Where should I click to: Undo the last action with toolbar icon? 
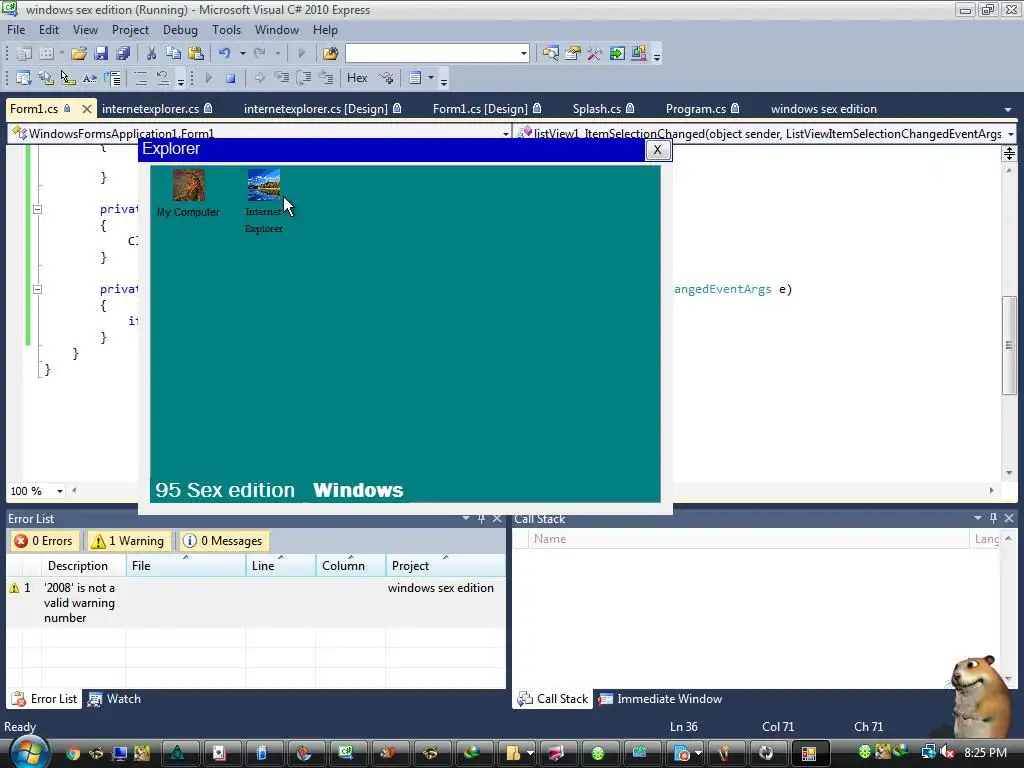pos(225,54)
